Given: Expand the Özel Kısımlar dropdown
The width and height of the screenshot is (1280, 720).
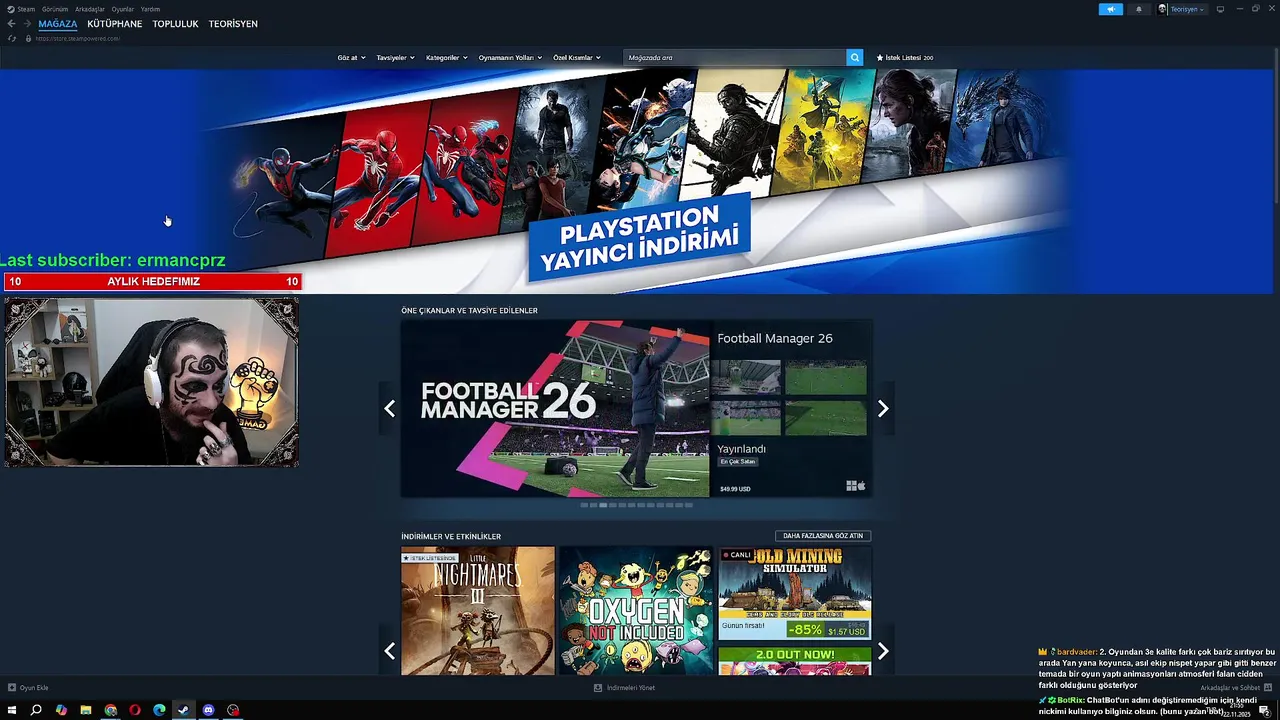Looking at the screenshot, I should pos(577,58).
